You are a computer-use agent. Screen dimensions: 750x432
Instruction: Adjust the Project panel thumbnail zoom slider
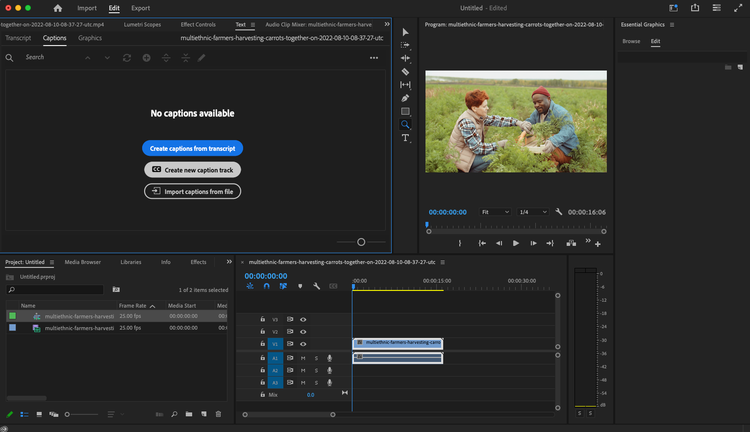pyautogui.click(x=68, y=414)
